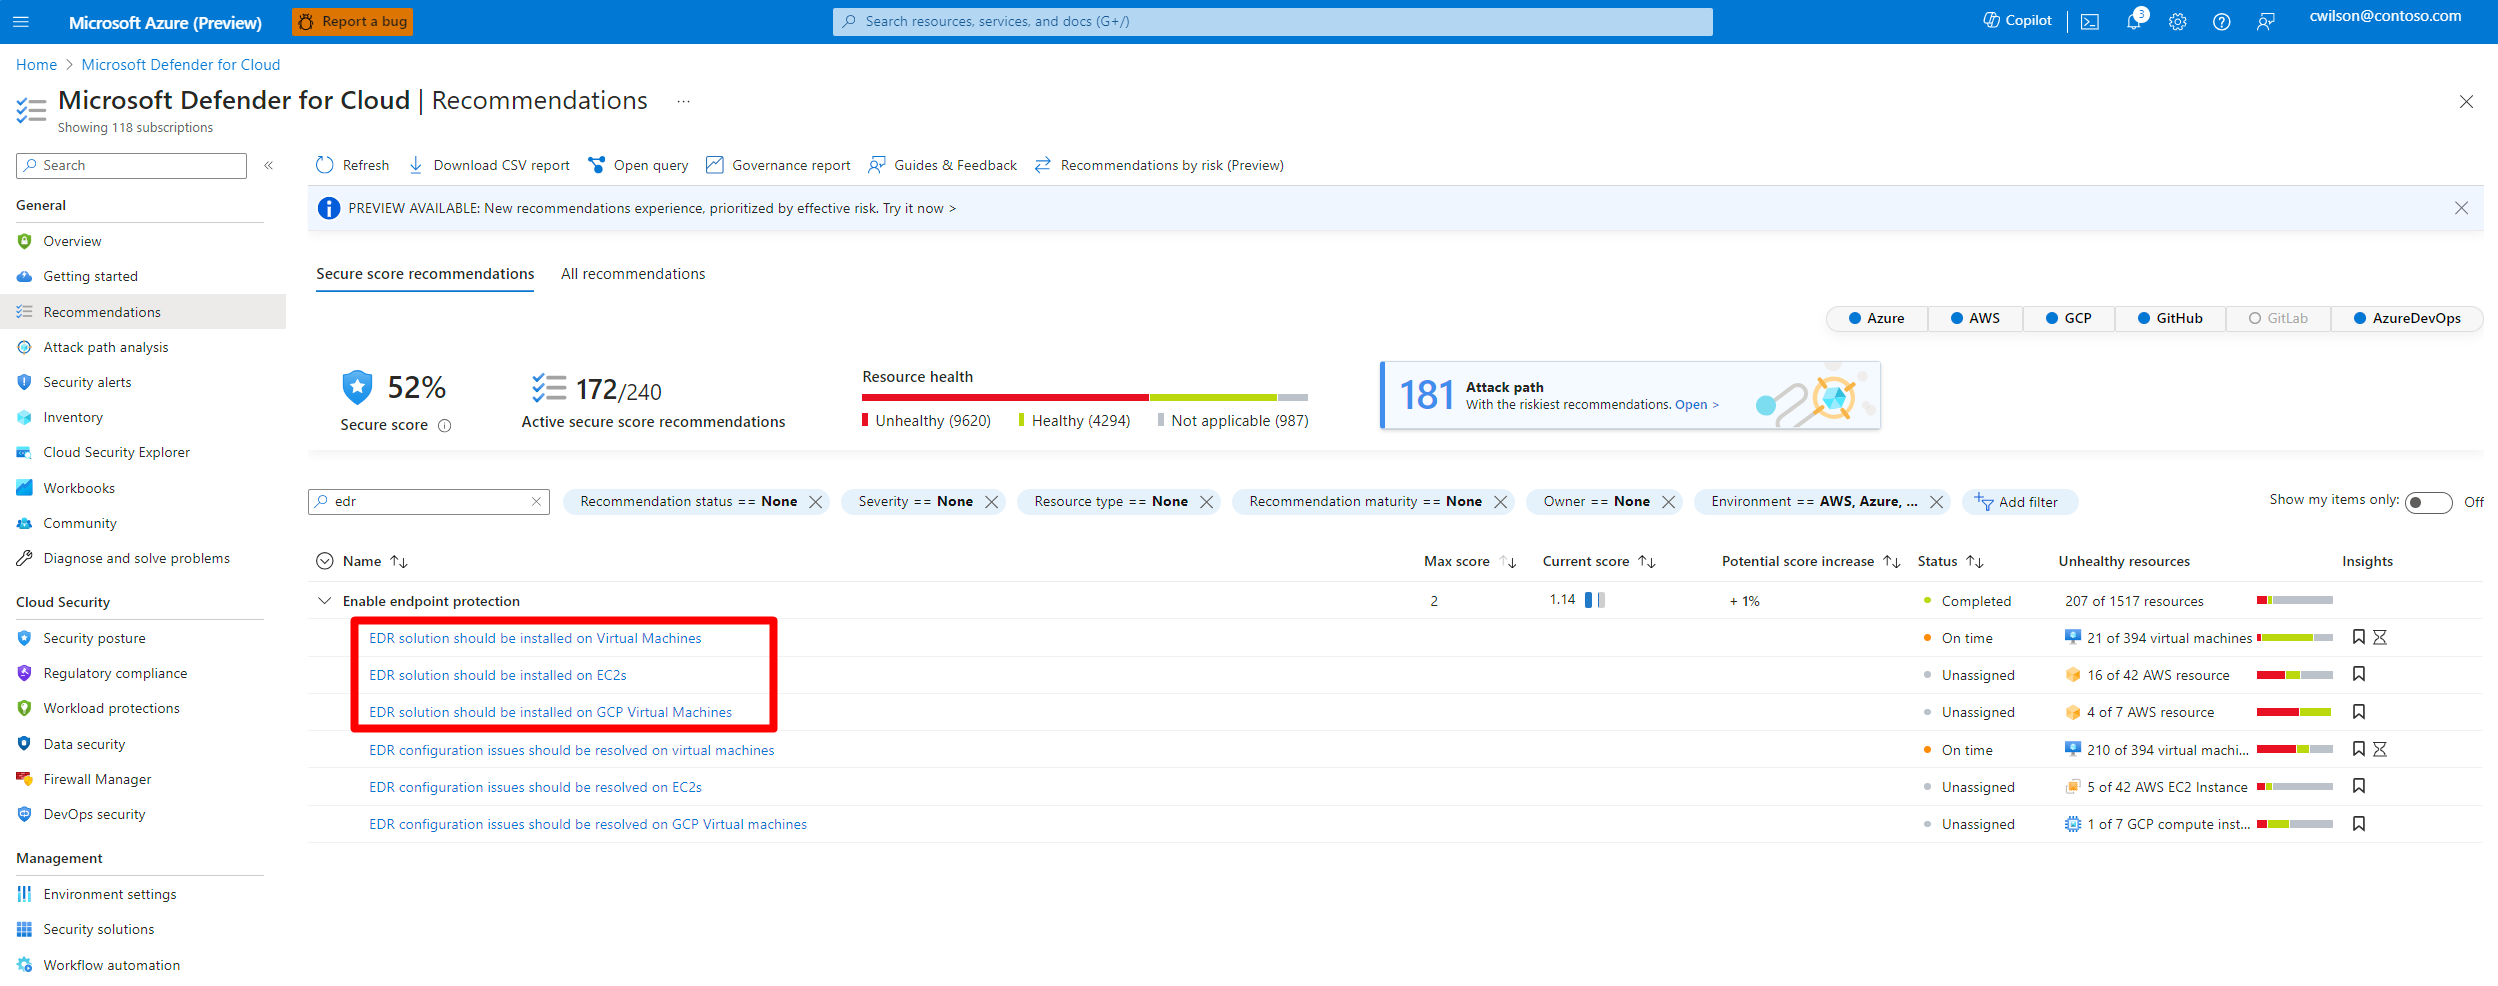Image resolution: width=2498 pixels, height=986 pixels.
Task: Click the global search resources field
Action: (x=1272, y=21)
